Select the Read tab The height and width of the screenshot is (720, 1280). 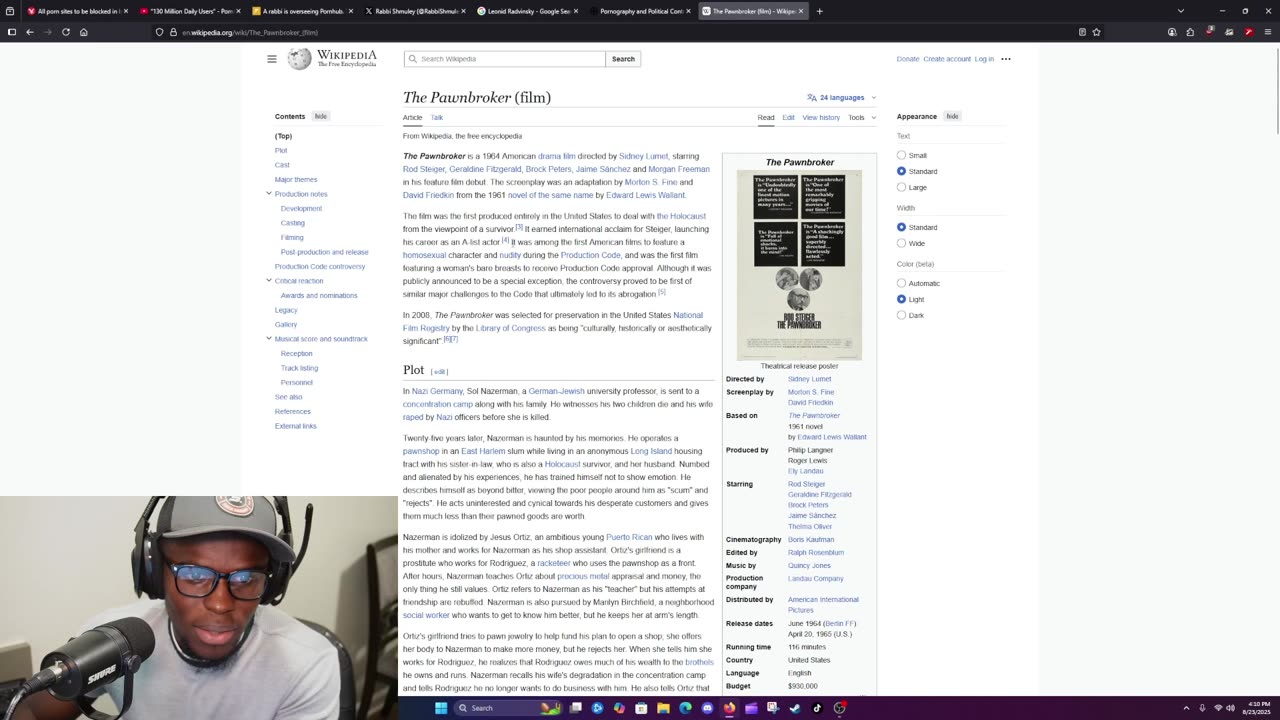(x=766, y=117)
